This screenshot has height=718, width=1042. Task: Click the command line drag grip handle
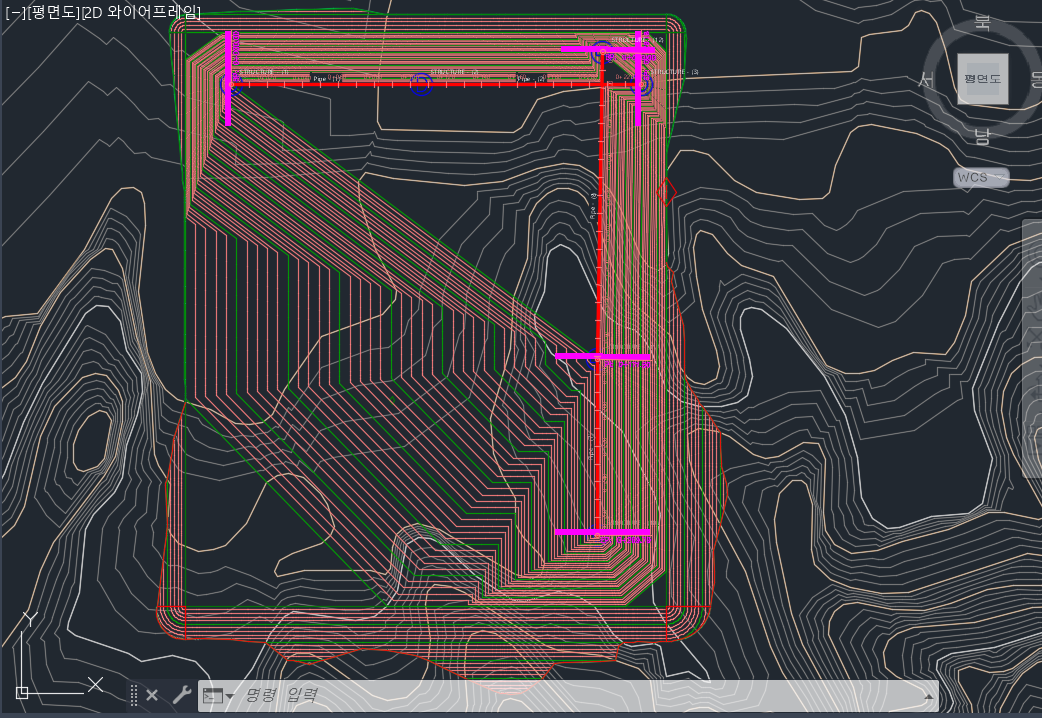pos(134,695)
